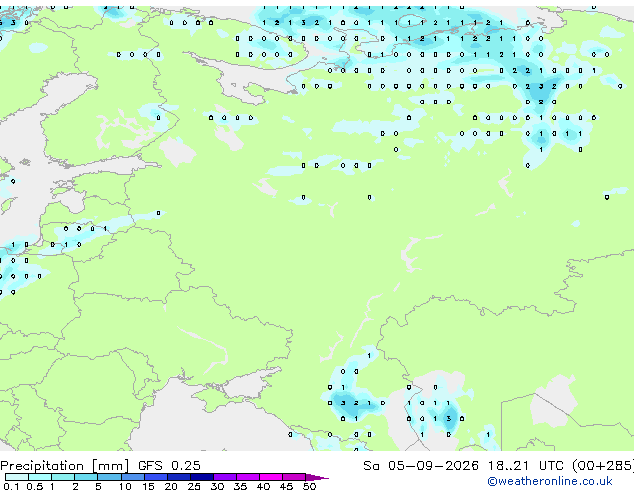634x490 pixels.
Task: Click the 35–40 mm legend color swatch
Action: coord(248,477)
